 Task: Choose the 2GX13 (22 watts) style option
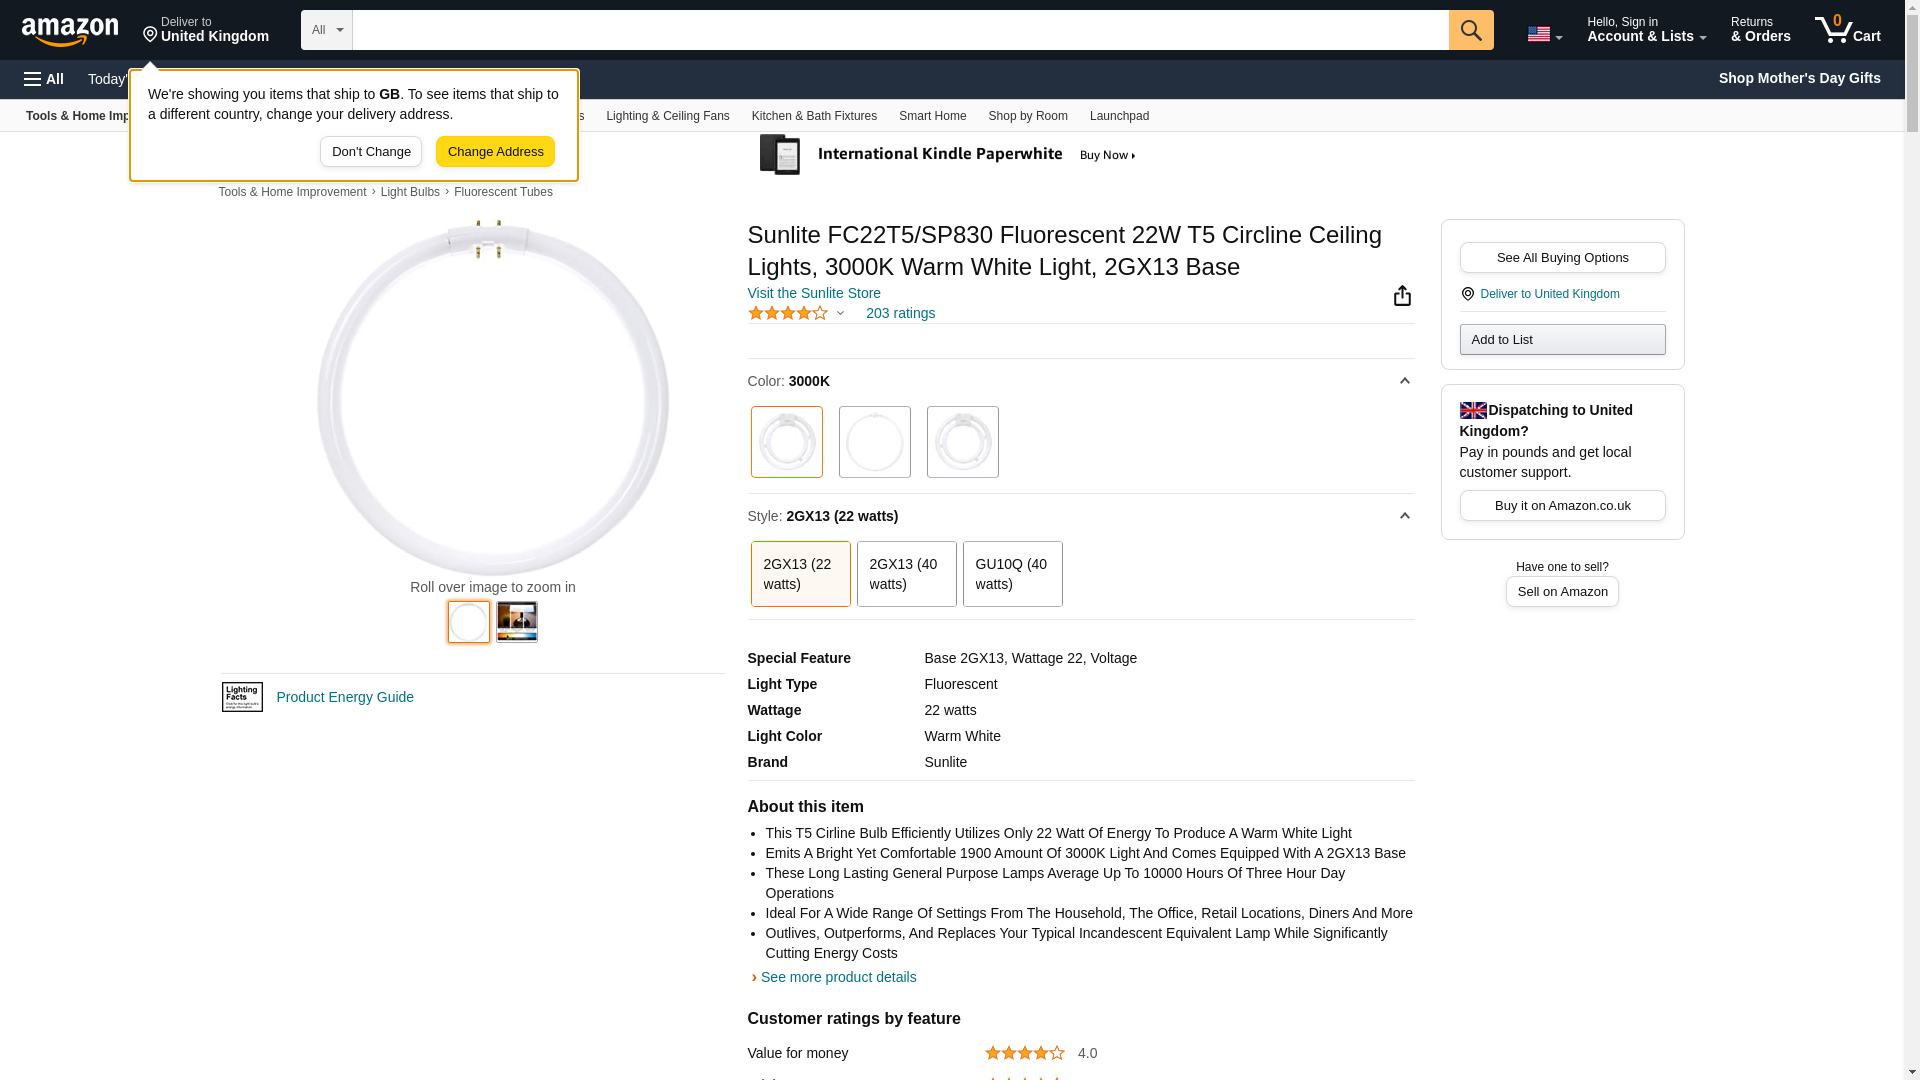[x=800, y=574]
